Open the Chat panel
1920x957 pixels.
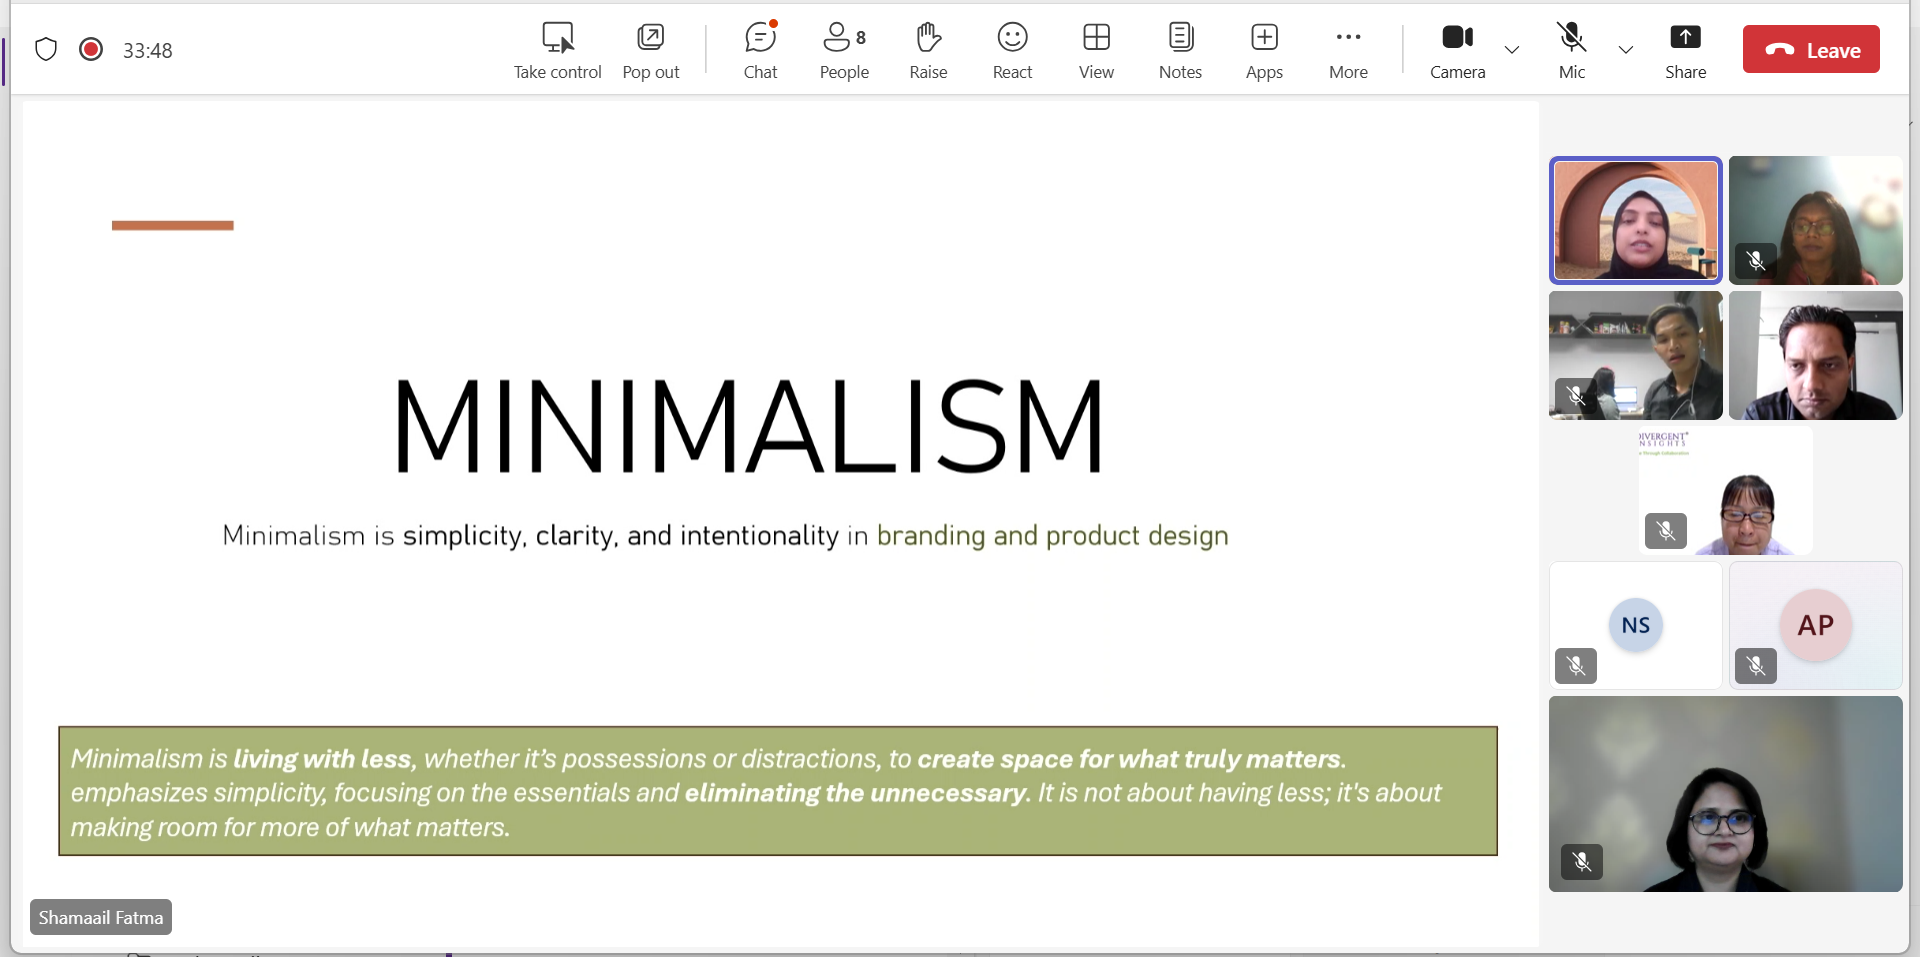[x=760, y=51]
